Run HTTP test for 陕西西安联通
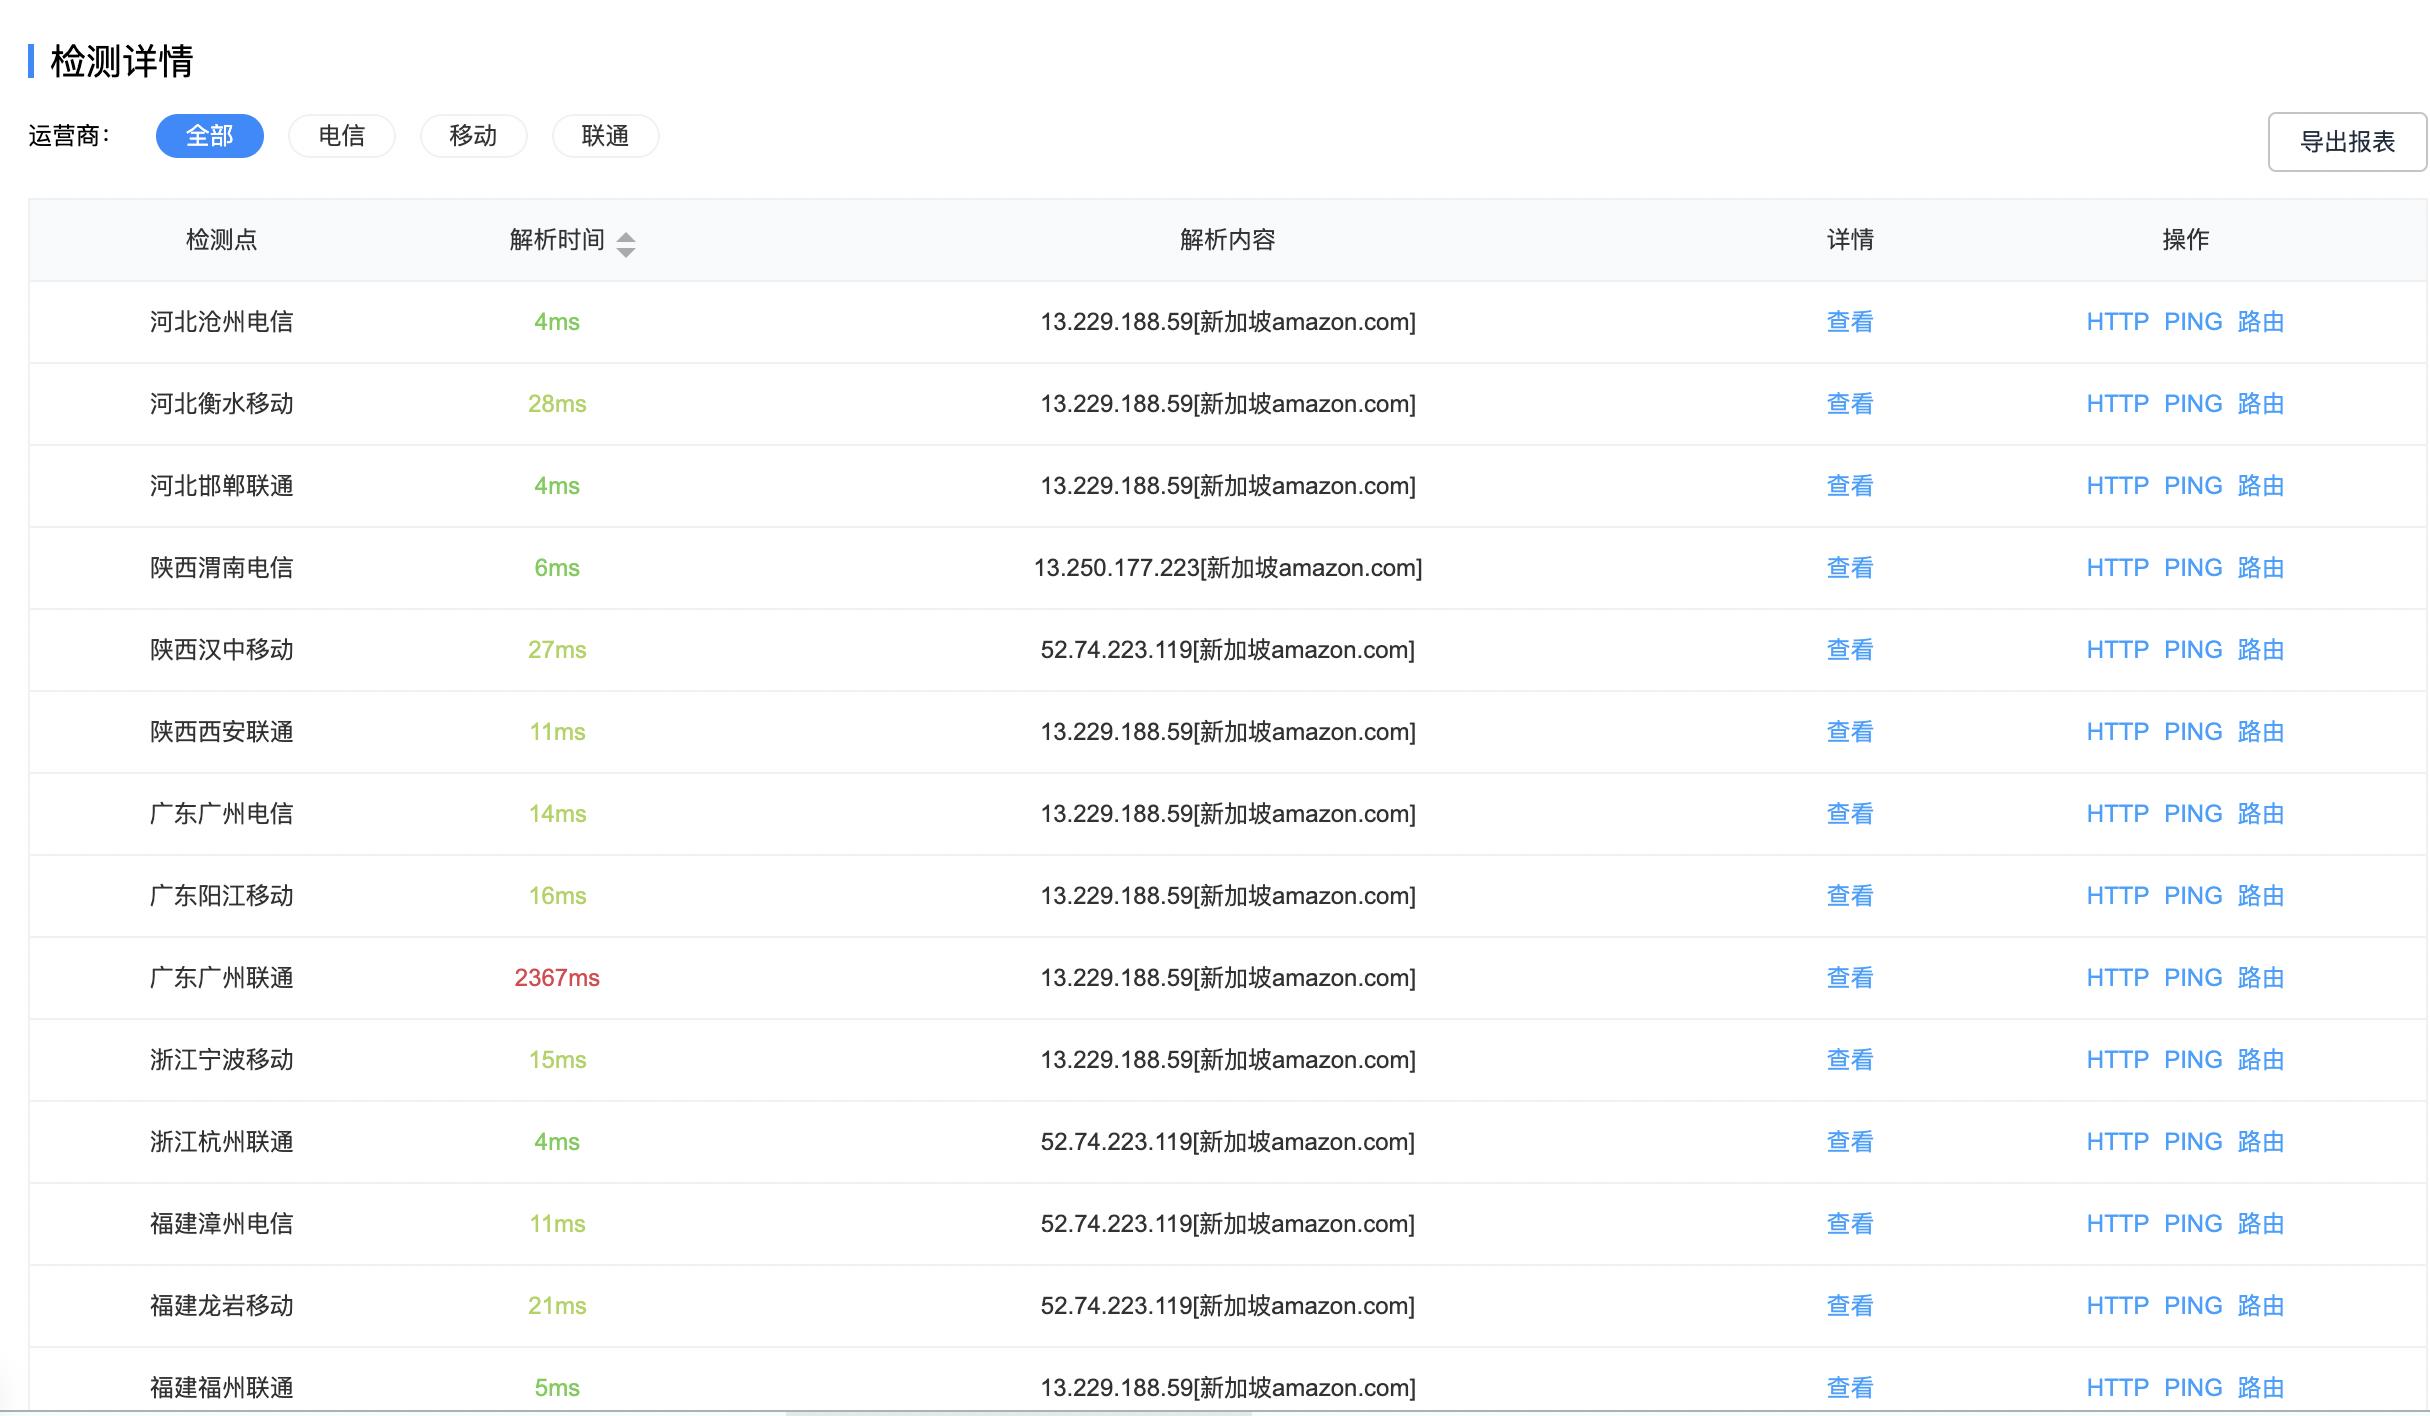Screen dimensions: 2430x1416 2117,732
